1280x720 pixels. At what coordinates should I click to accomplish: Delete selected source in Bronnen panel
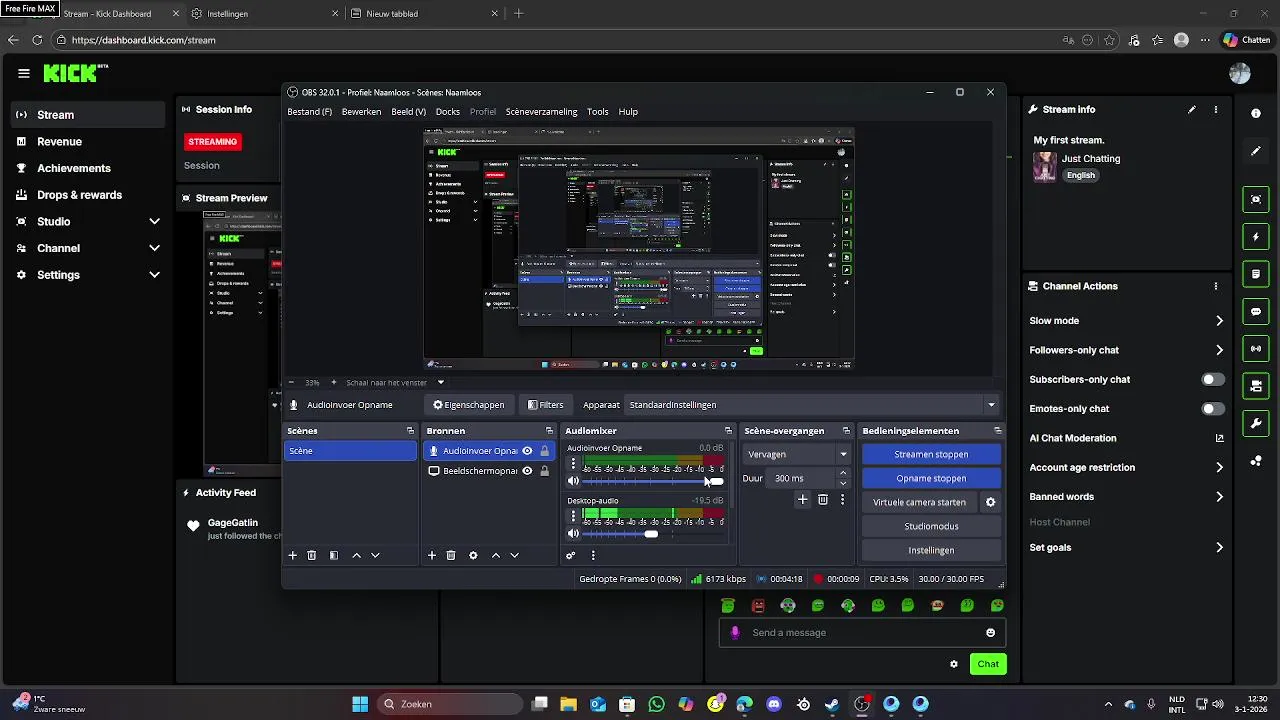(451, 555)
